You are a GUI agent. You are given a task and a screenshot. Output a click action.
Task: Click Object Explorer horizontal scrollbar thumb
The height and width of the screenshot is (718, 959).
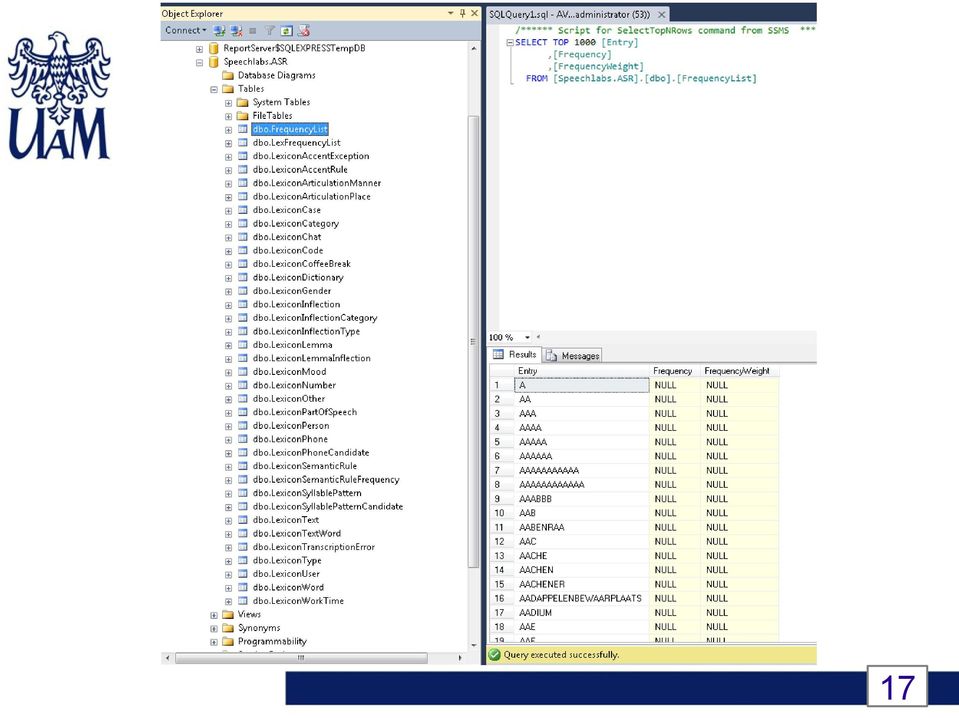tap(301, 658)
